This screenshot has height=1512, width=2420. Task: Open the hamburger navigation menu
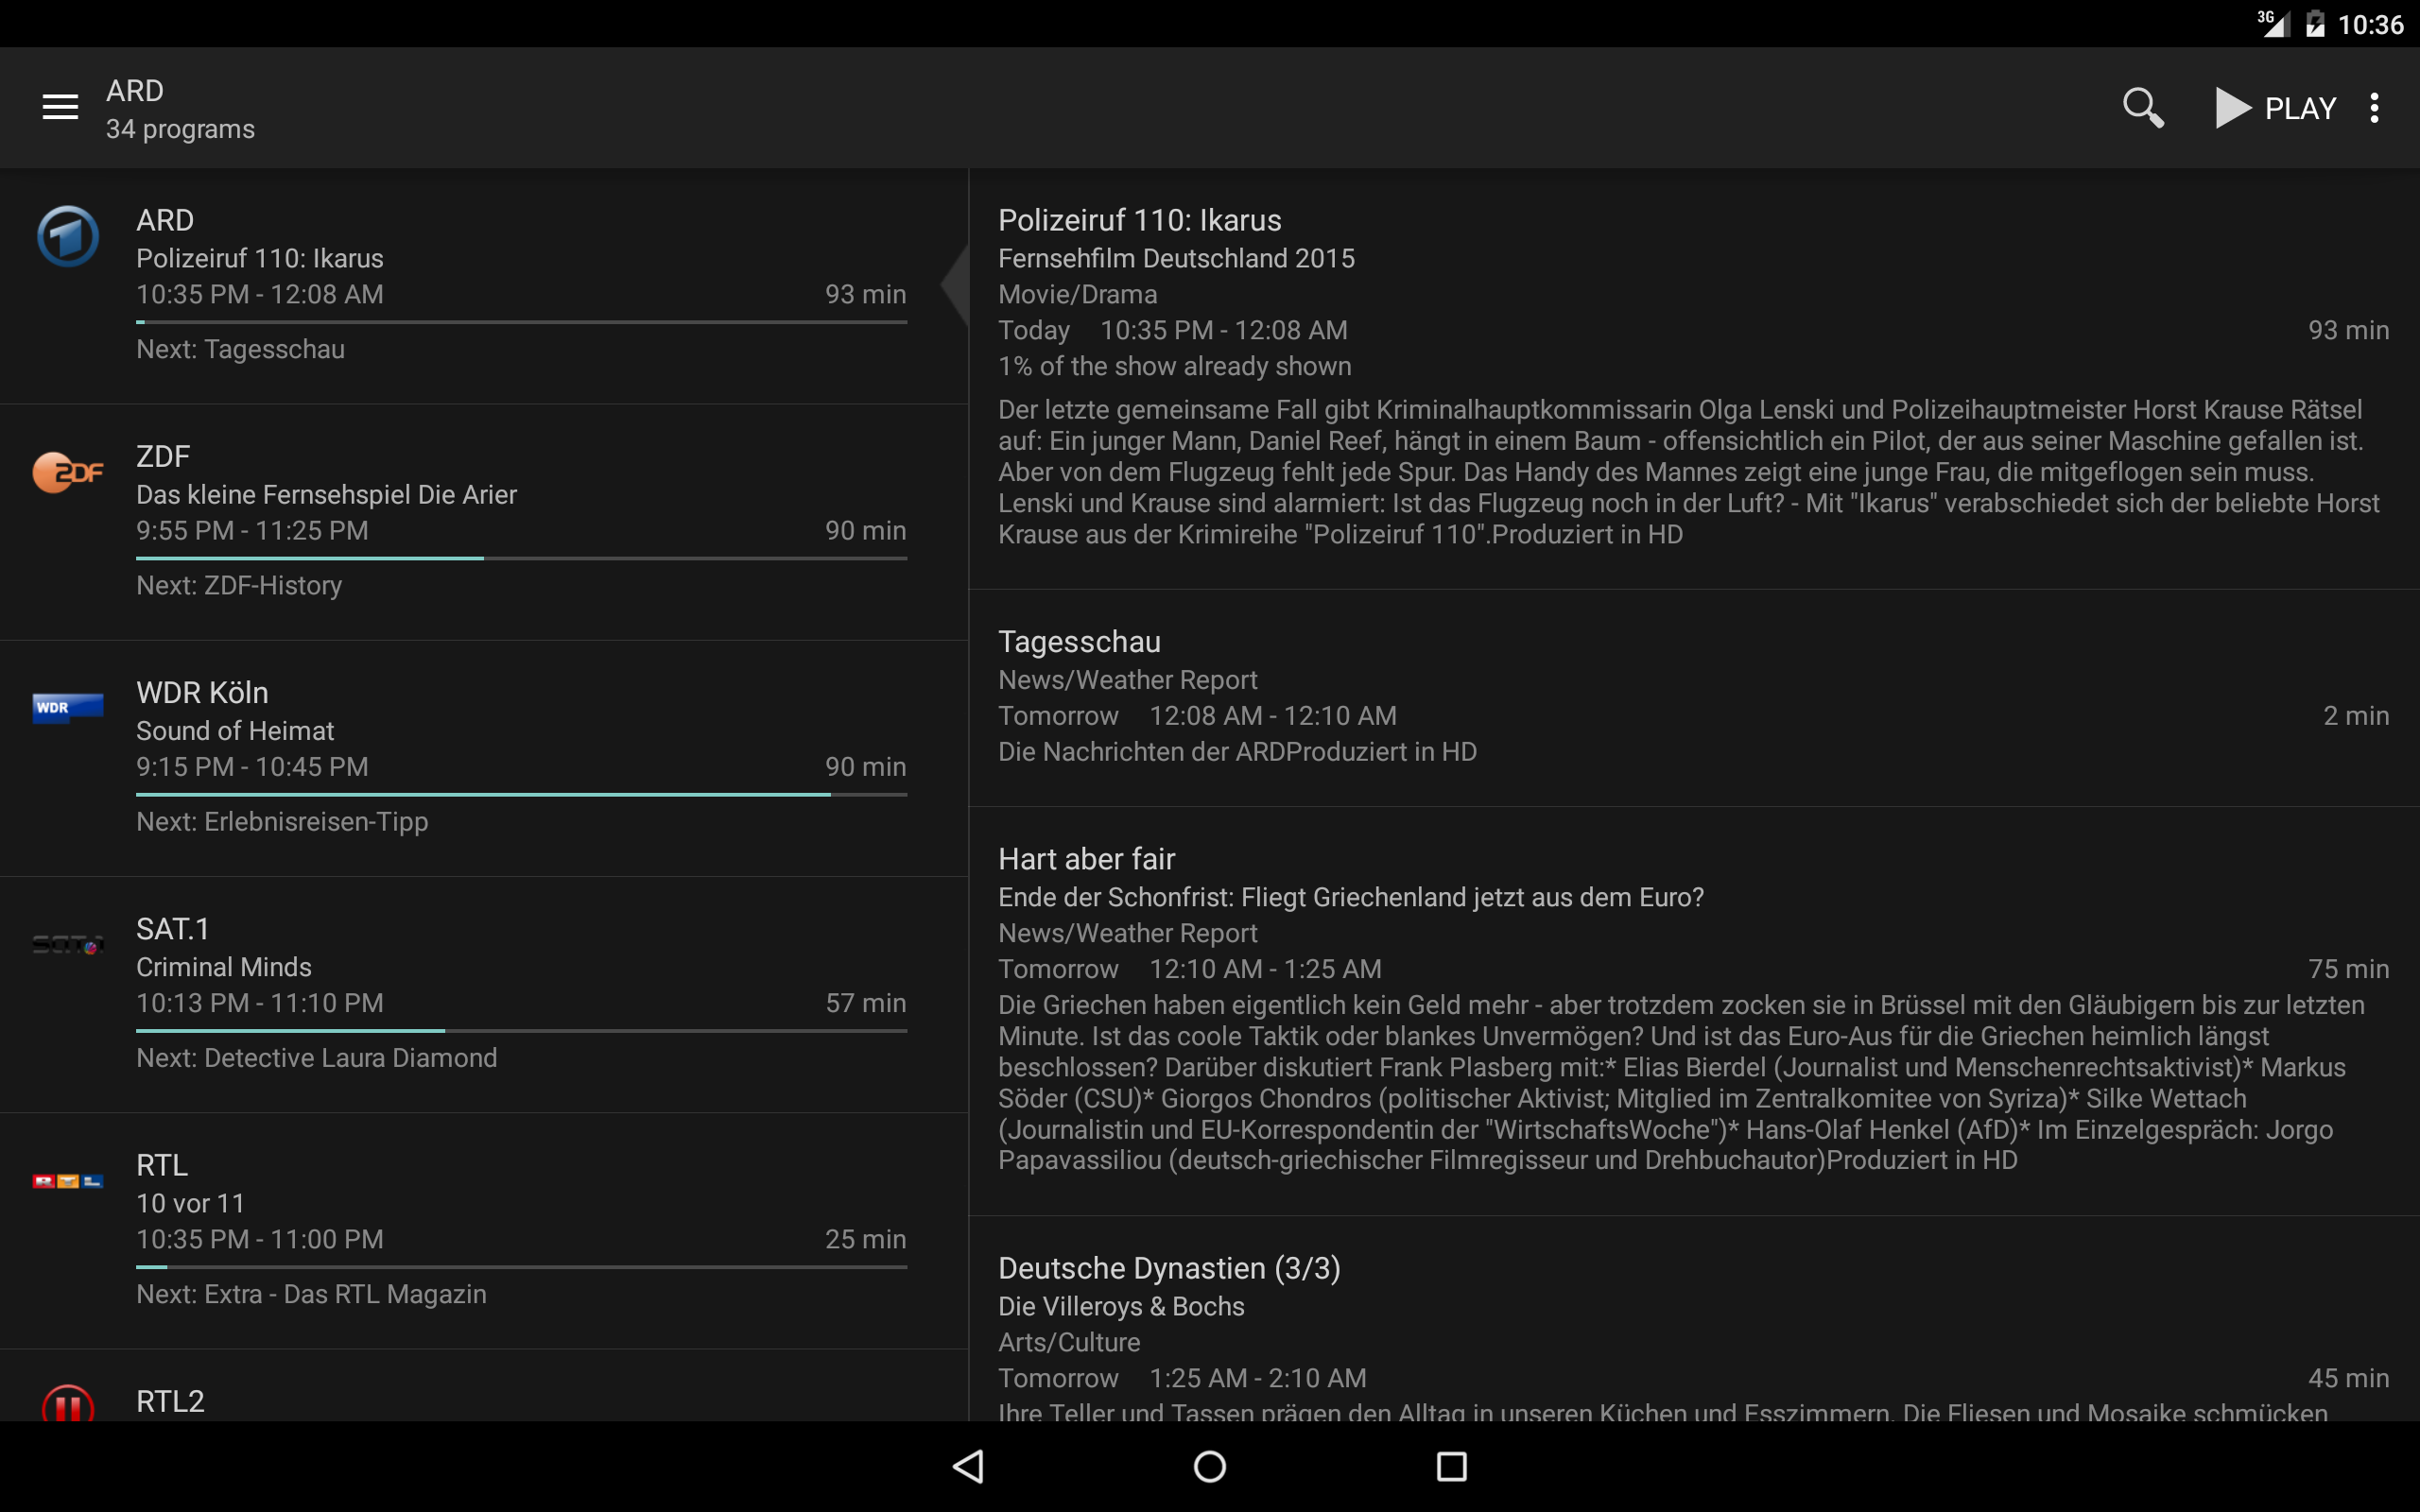click(60, 107)
